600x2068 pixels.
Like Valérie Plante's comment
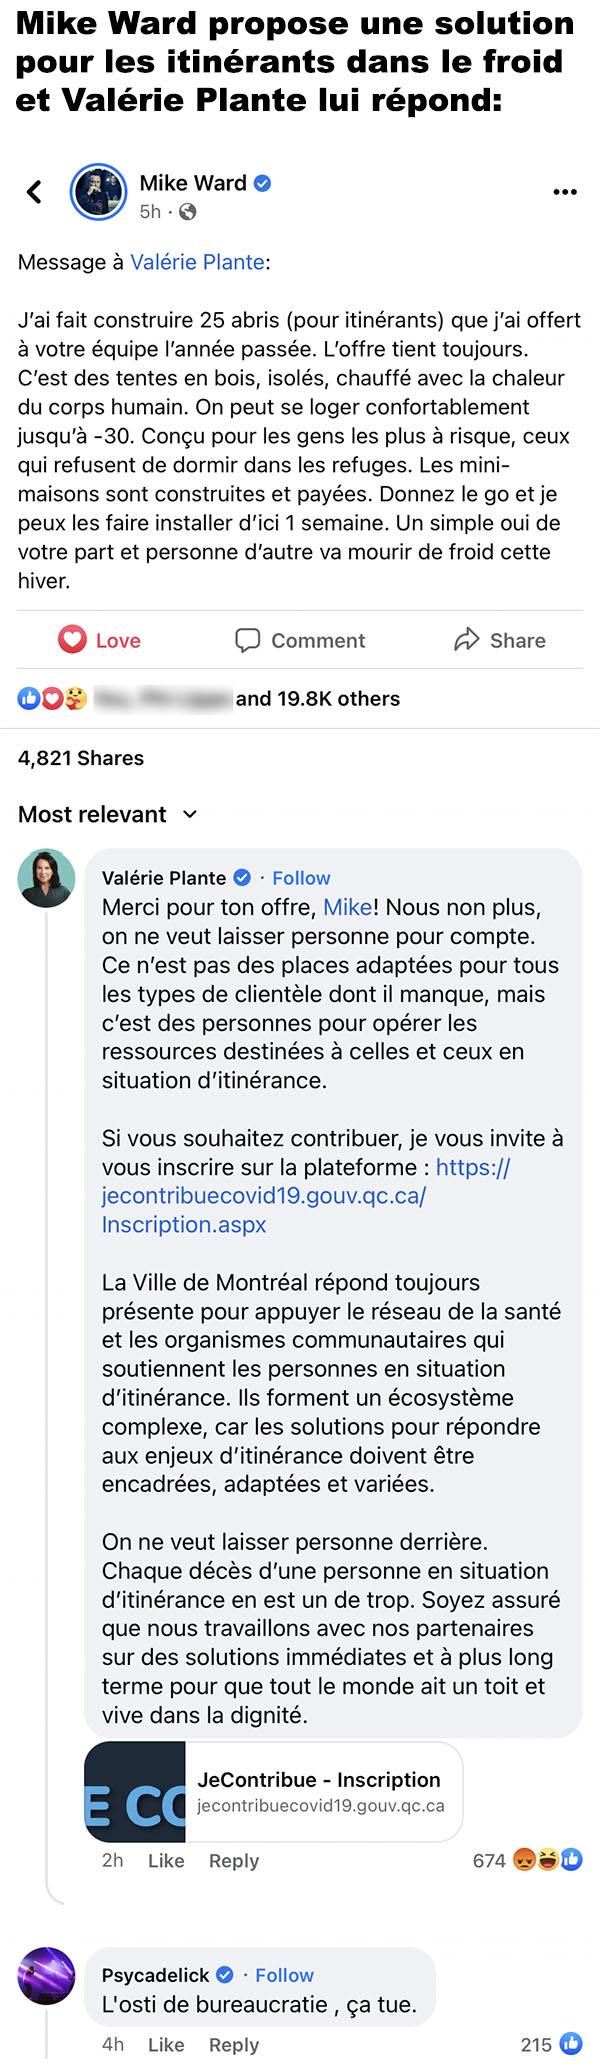166,1861
